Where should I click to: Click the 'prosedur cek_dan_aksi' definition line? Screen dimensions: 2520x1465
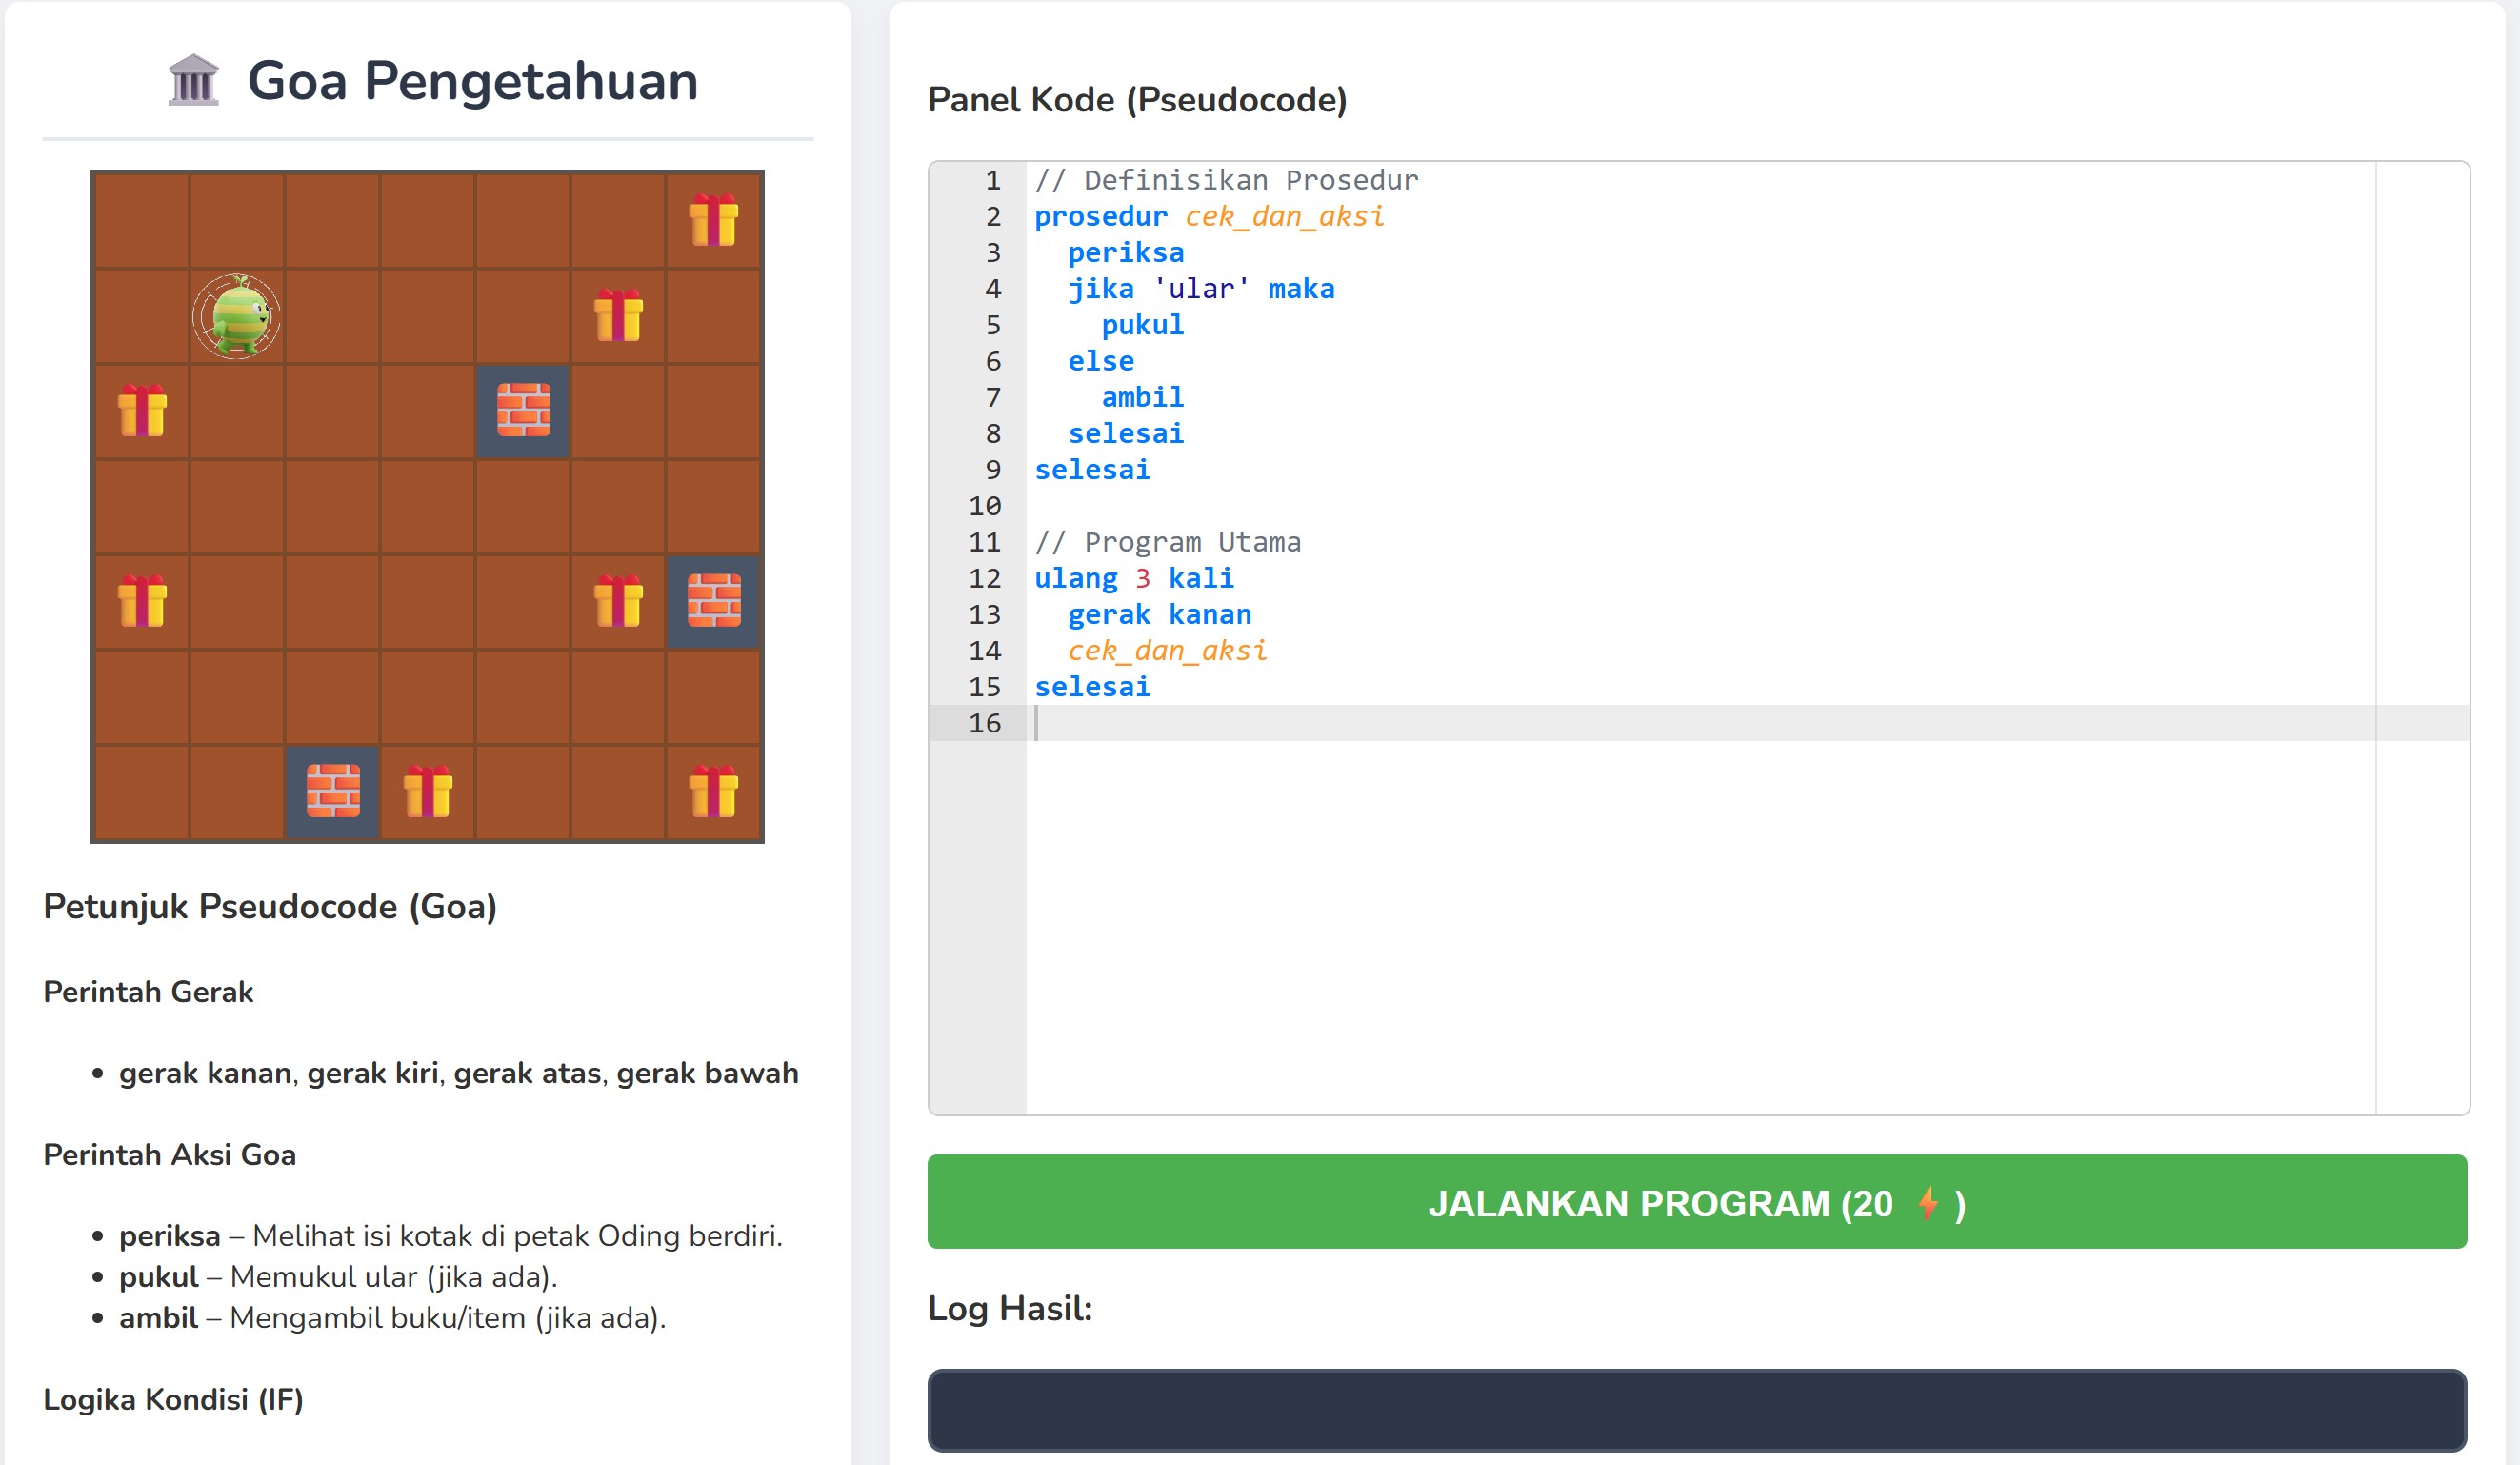coord(1208,216)
